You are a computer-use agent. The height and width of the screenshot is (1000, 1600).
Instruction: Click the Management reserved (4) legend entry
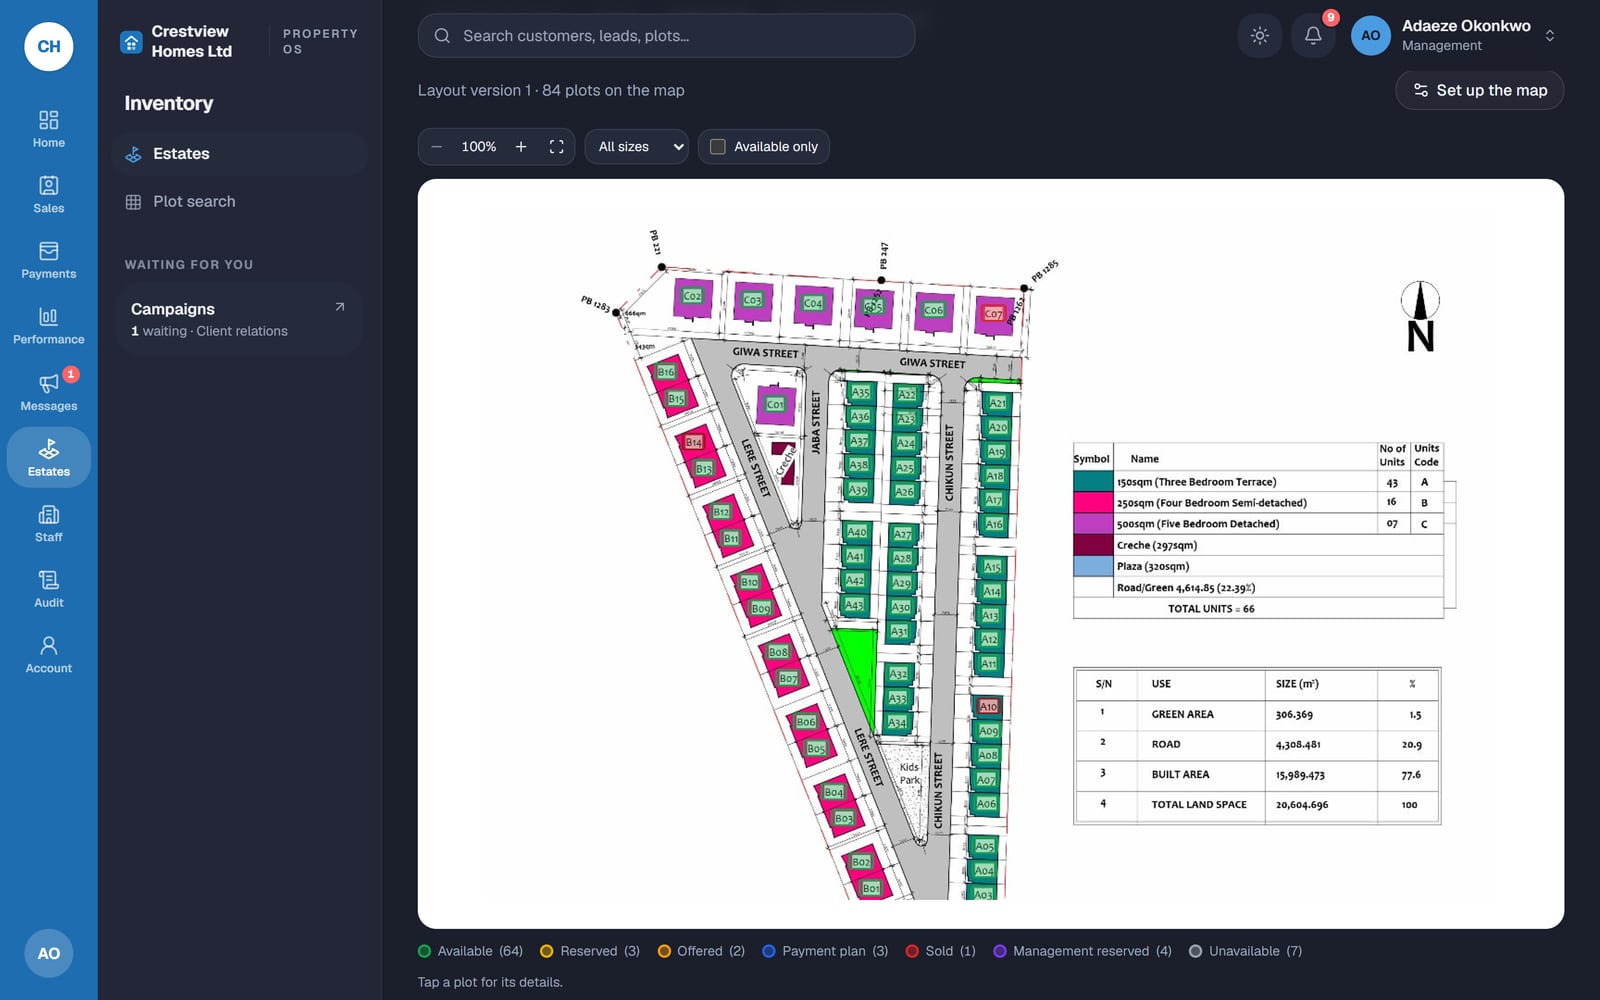coord(1082,951)
